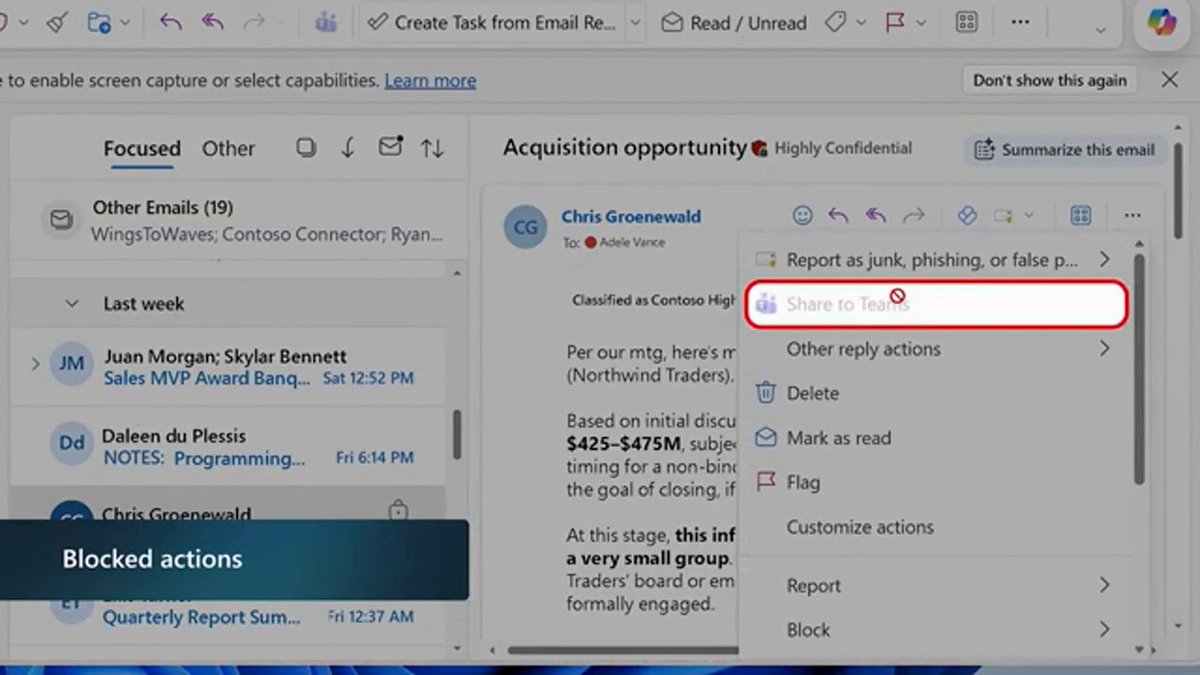The image size is (1200, 675).
Task: Select the Dd avatar for Daleen du Plessis
Action: (71, 442)
